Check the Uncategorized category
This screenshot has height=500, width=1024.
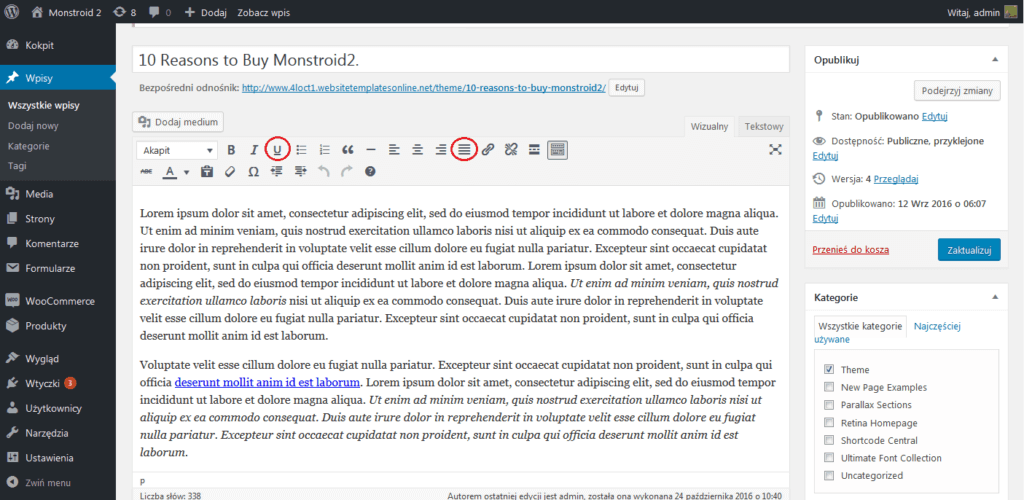click(x=829, y=475)
